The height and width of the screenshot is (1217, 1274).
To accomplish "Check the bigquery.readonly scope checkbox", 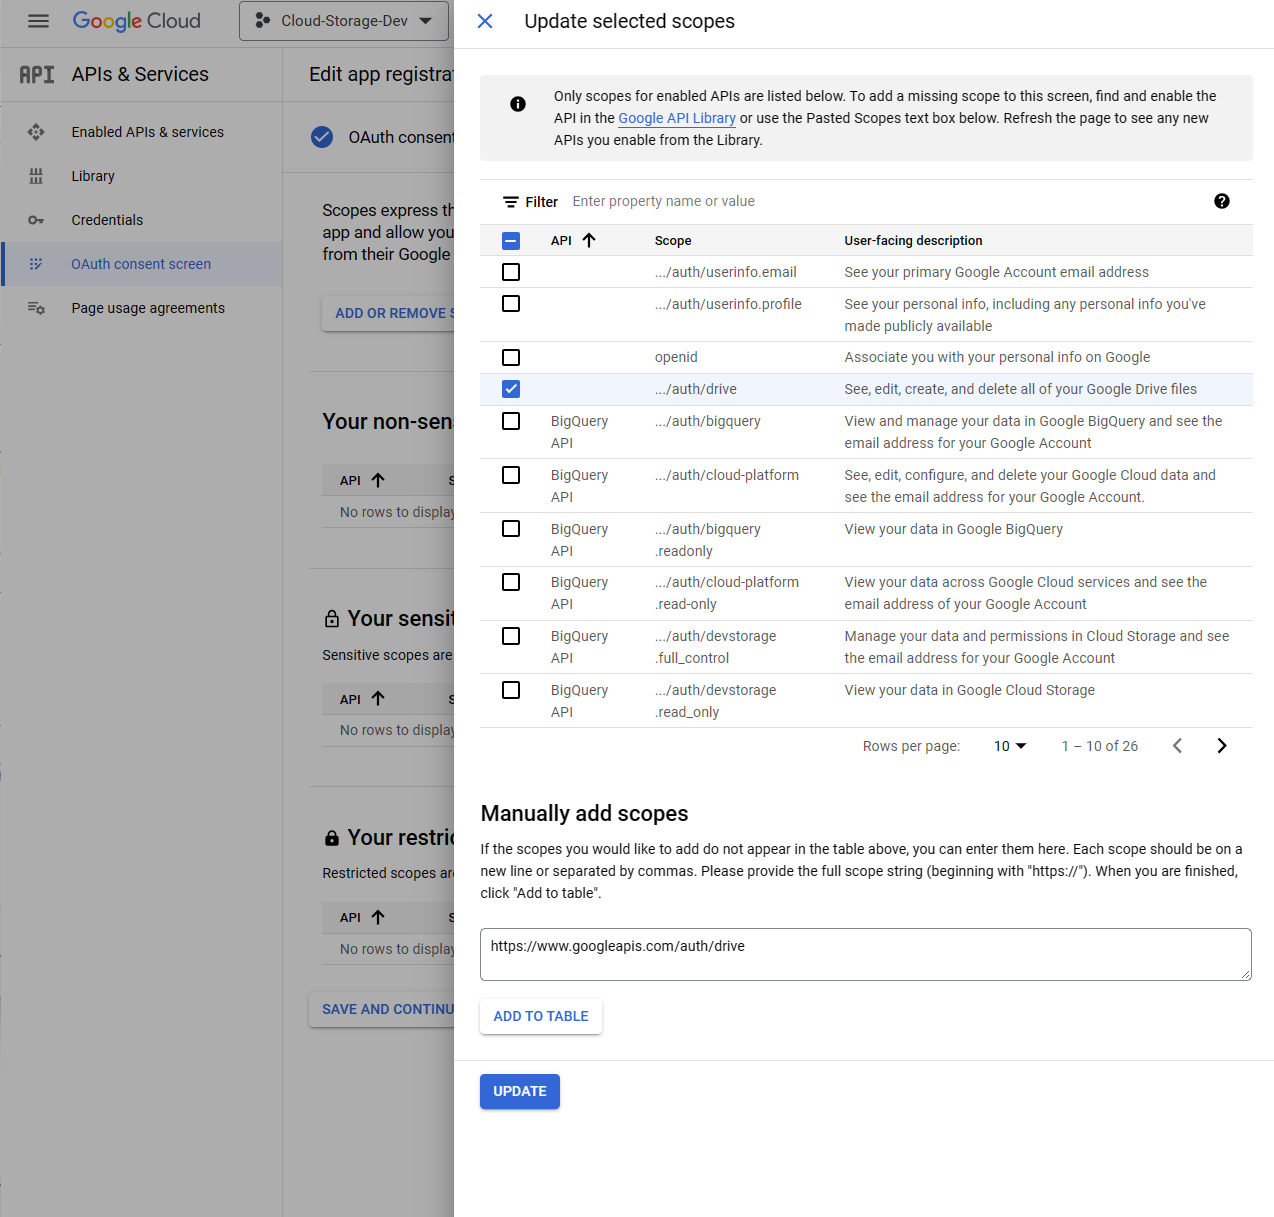I will (511, 528).
